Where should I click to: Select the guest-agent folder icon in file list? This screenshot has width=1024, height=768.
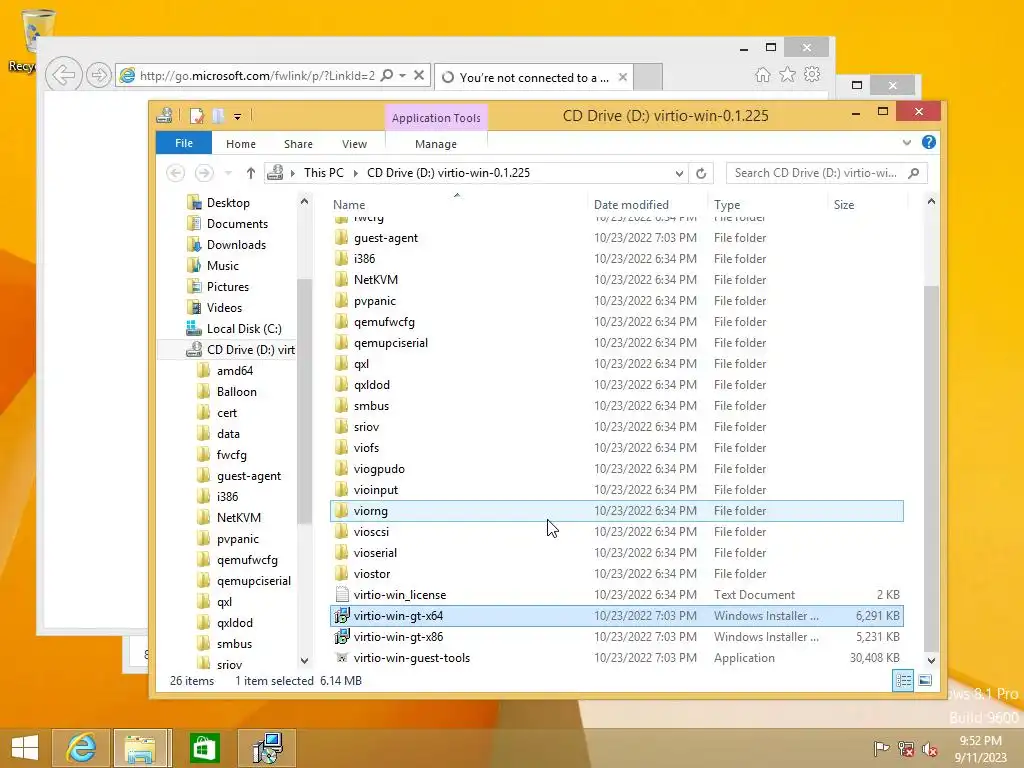[x=341, y=238]
